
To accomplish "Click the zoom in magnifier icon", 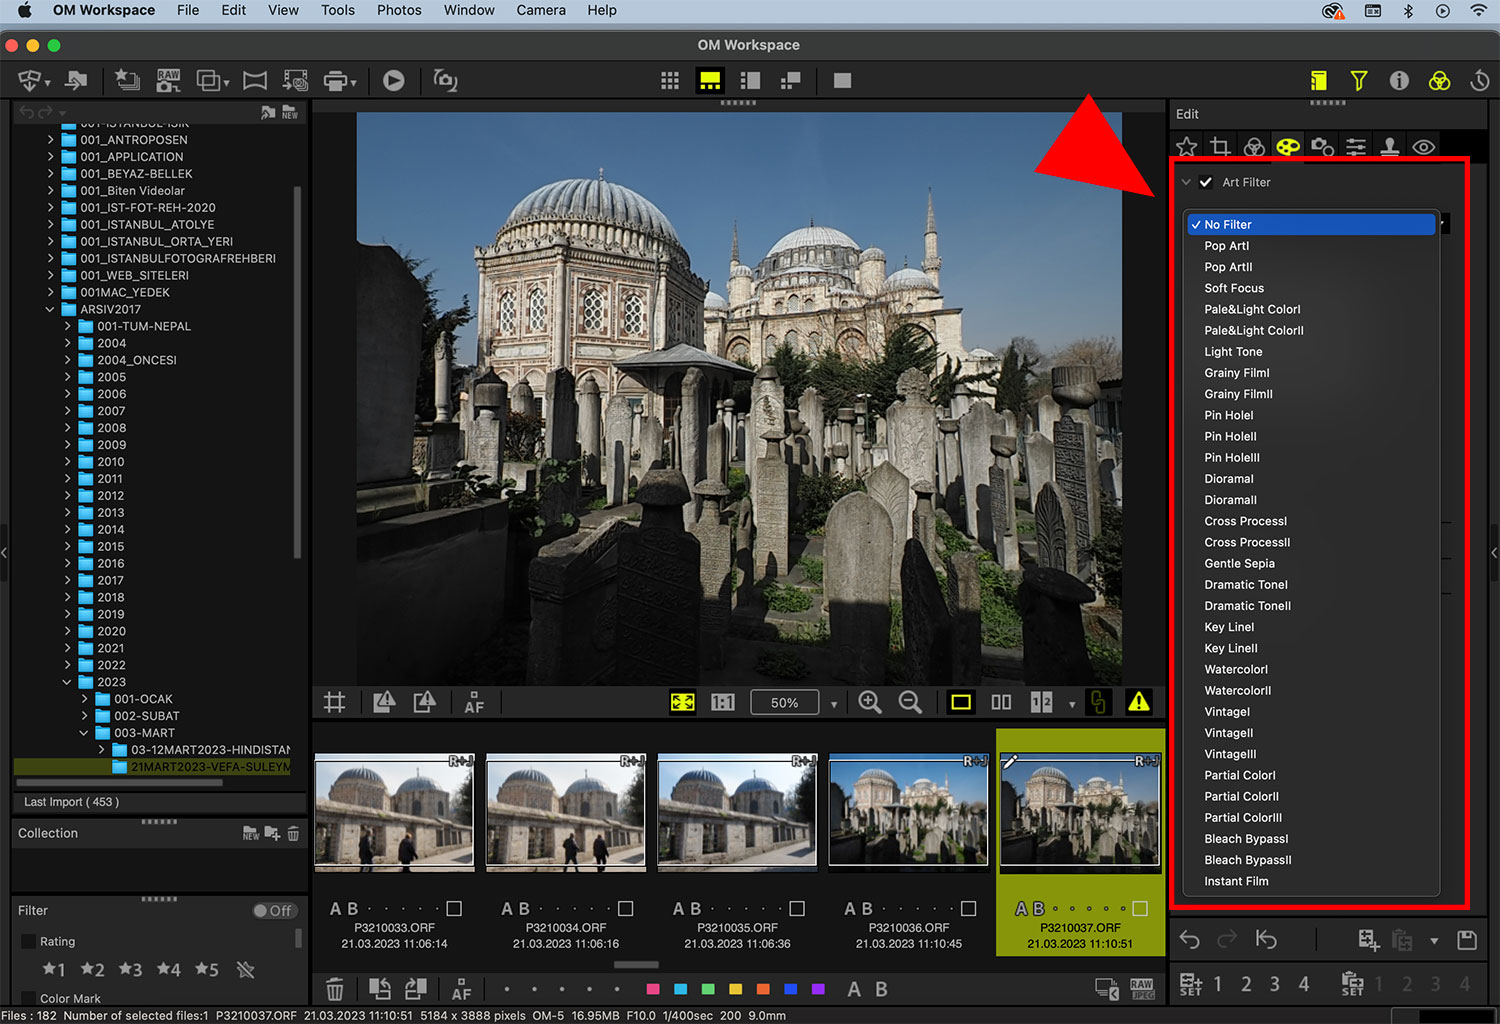I will [870, 702].
